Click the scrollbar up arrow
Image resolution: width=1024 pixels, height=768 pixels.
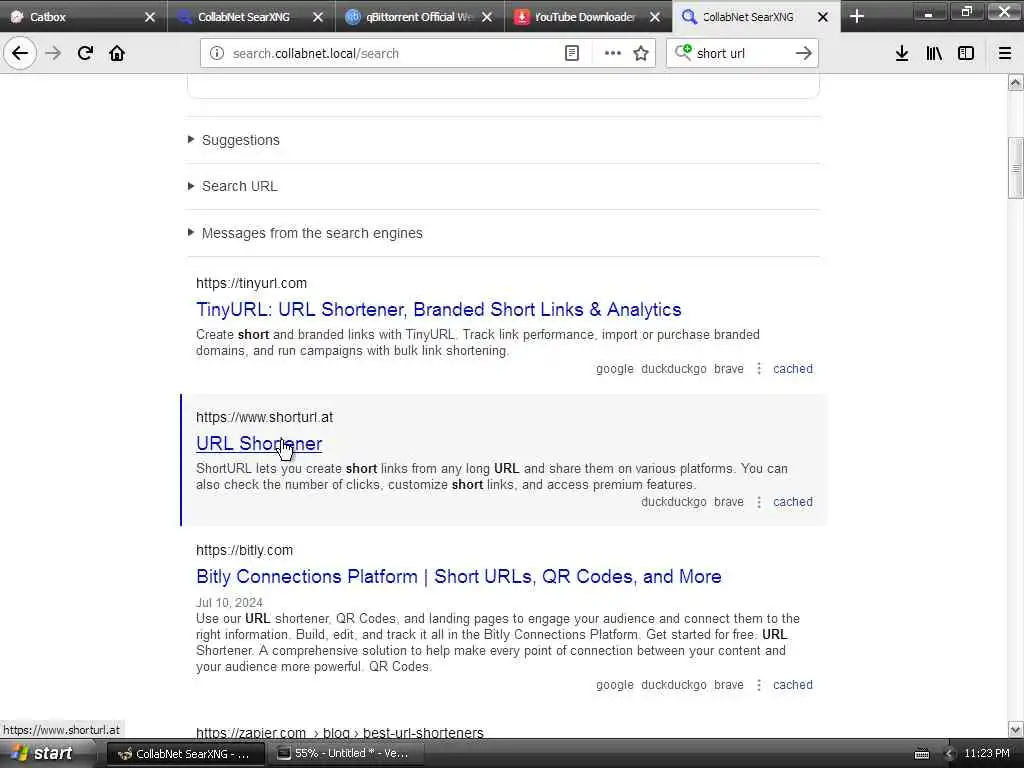1016,82
